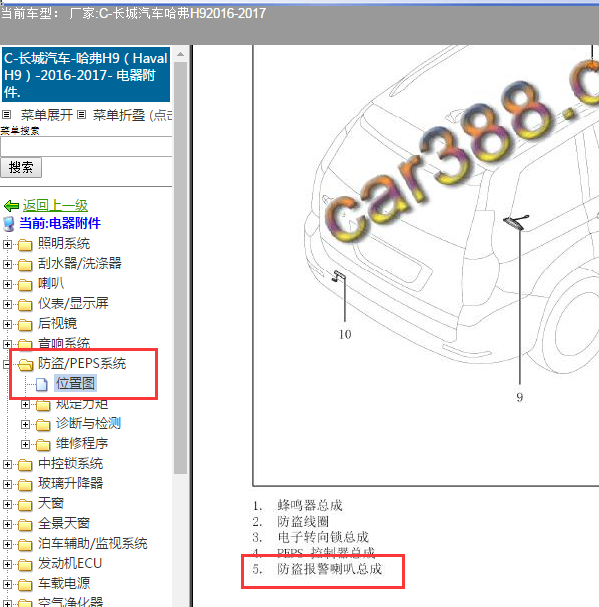Viewport: 599px width, 607px height.
Task: Expand the 发动机ECU tree node
Action: coord(7,564)
